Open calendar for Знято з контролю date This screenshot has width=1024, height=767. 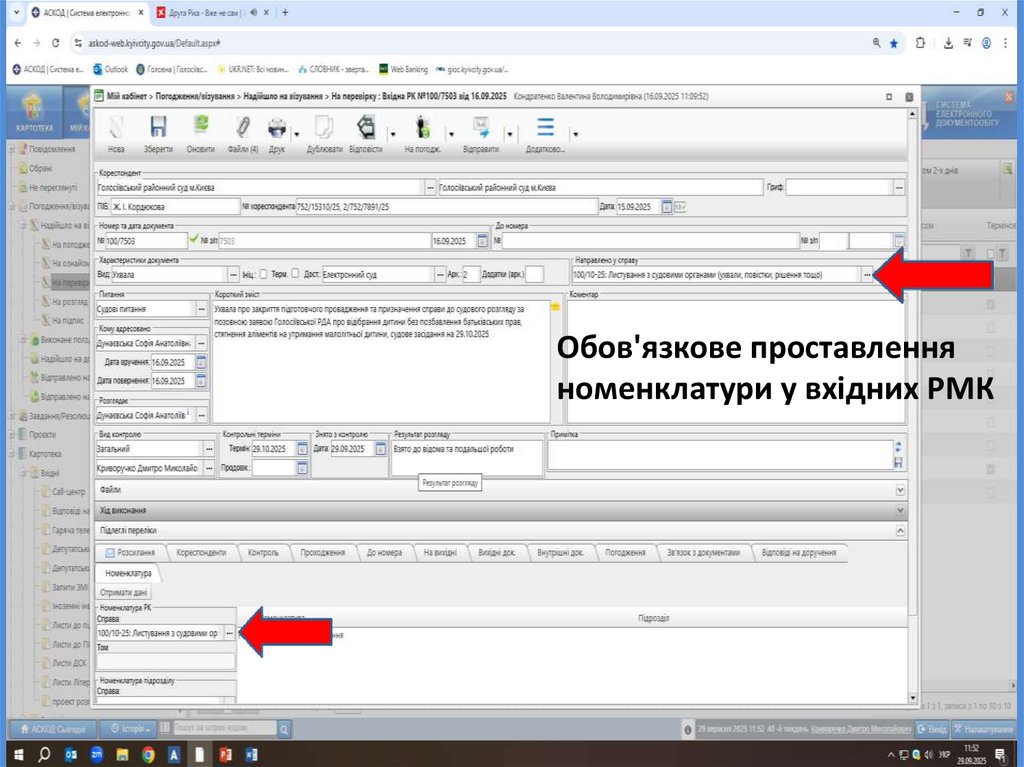coord(380,449)
